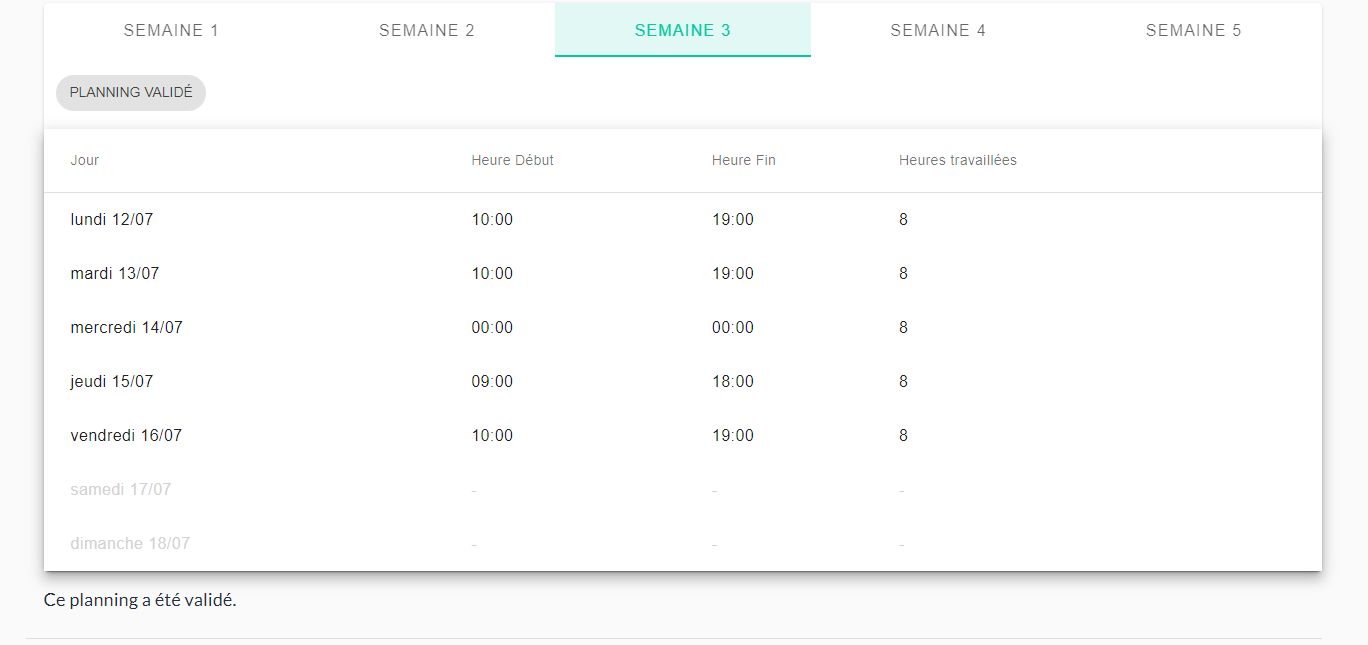The height and width of the screenshot is (645, 1368).
Task: Click the Heures travaillées column header
Action: pyautogui.click(x=958, y=160)
